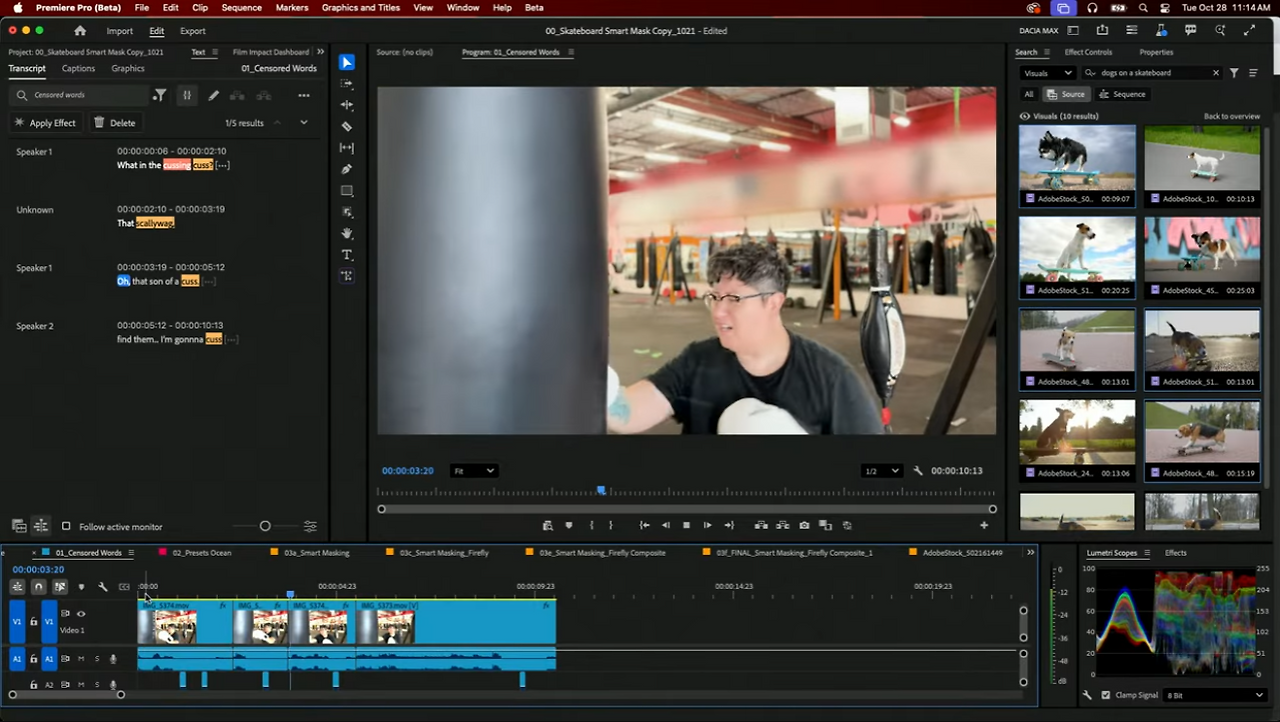Expand hidden timeline sequence tabs
This screenshot has height=722, width=1280.
pos(1030,553)
